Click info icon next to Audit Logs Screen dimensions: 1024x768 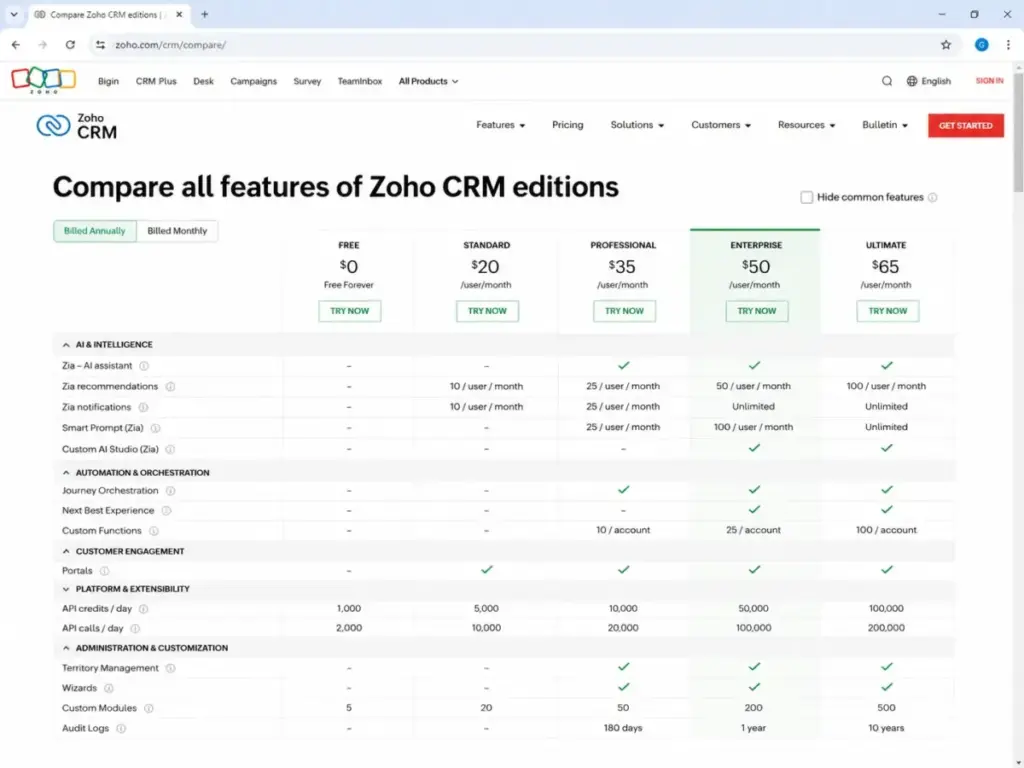(x=121, y=728)
